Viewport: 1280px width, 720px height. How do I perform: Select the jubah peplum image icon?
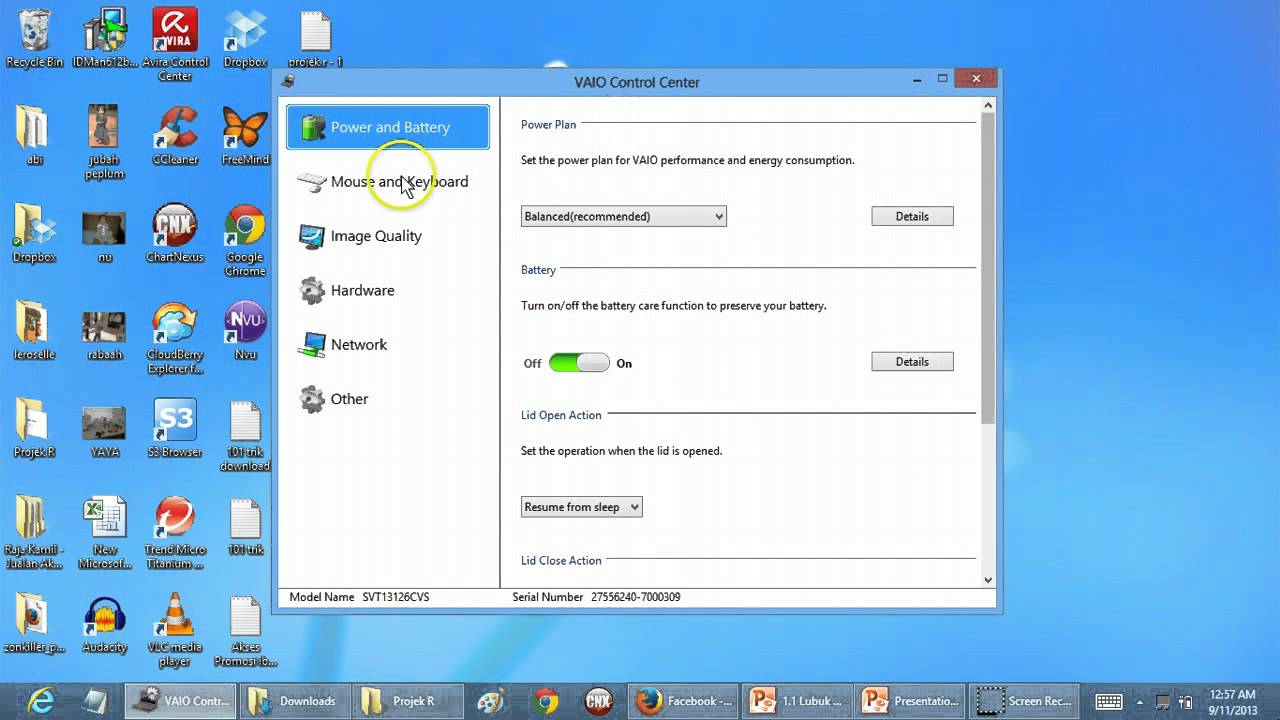coord(104,142)
